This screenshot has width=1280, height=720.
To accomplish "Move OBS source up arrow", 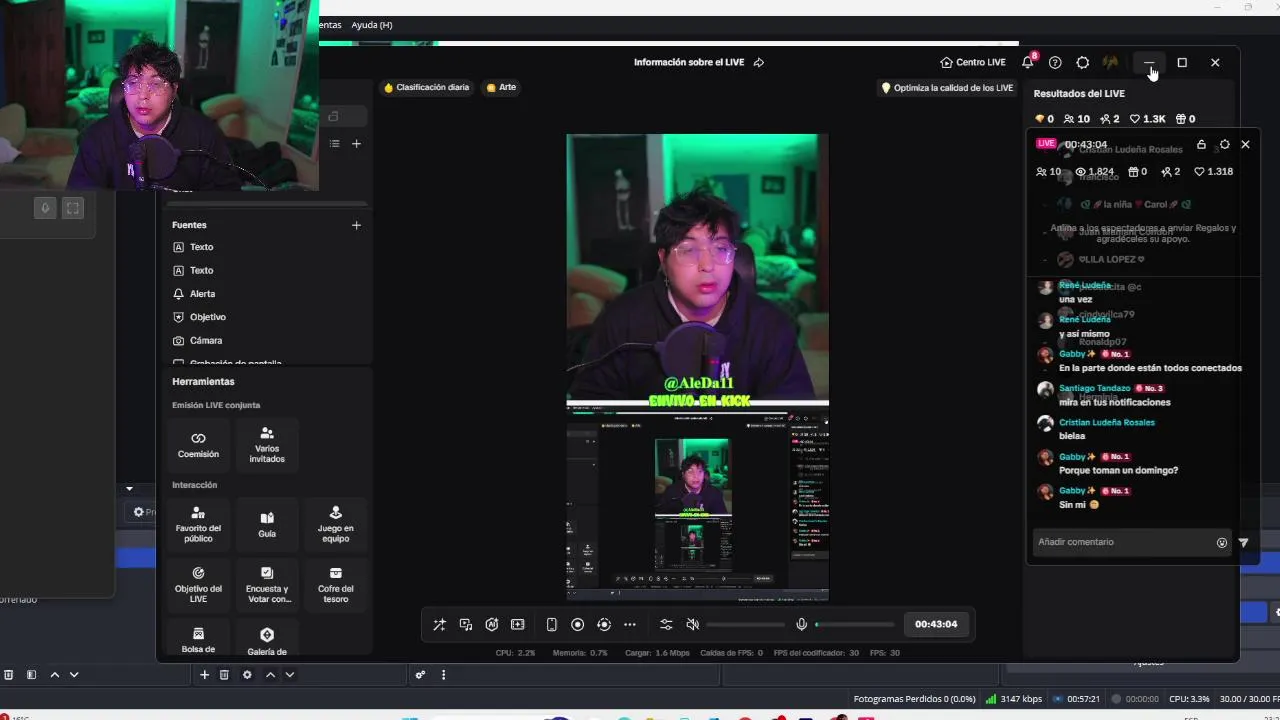I will (x=270, y=675).
